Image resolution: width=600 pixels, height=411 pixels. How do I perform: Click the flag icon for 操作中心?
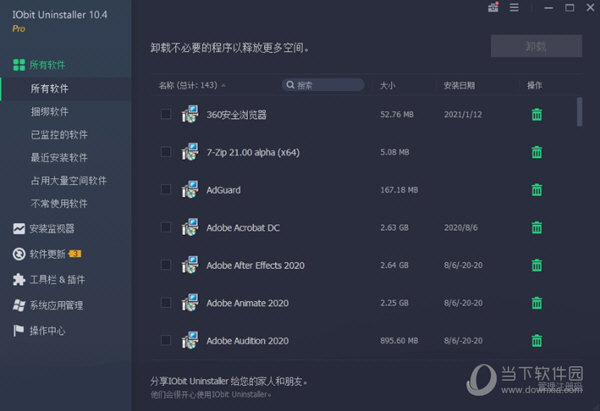[x=18, y=331]
